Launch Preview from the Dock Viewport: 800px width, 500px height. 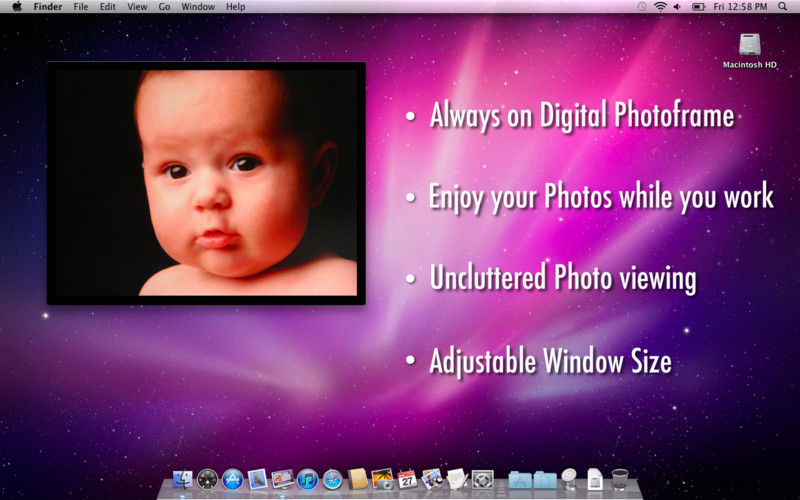[432, 480]
